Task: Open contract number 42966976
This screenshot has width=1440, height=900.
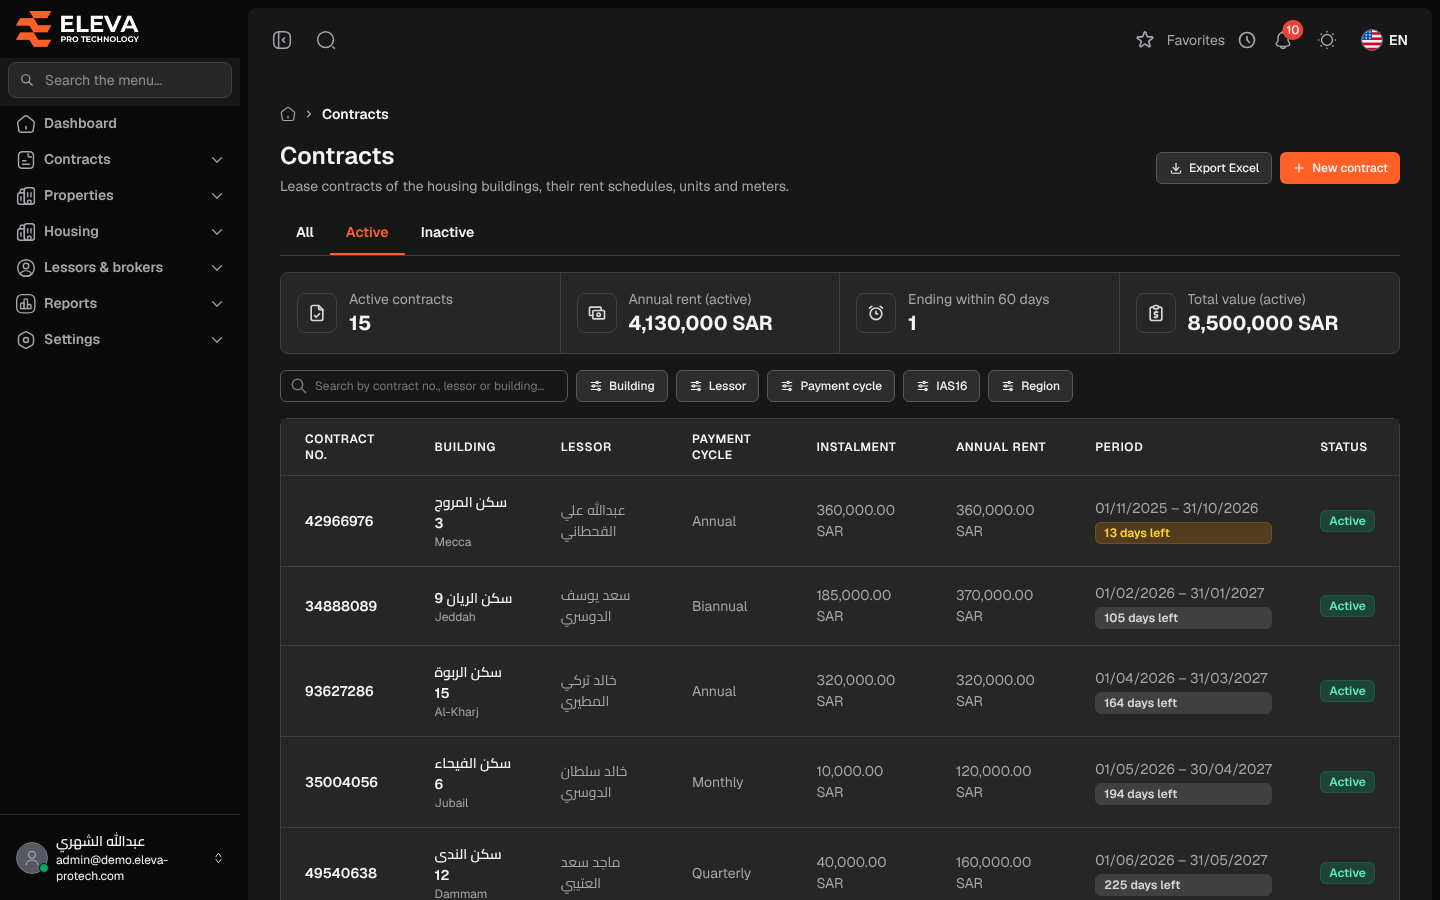Action: (339, 521)
